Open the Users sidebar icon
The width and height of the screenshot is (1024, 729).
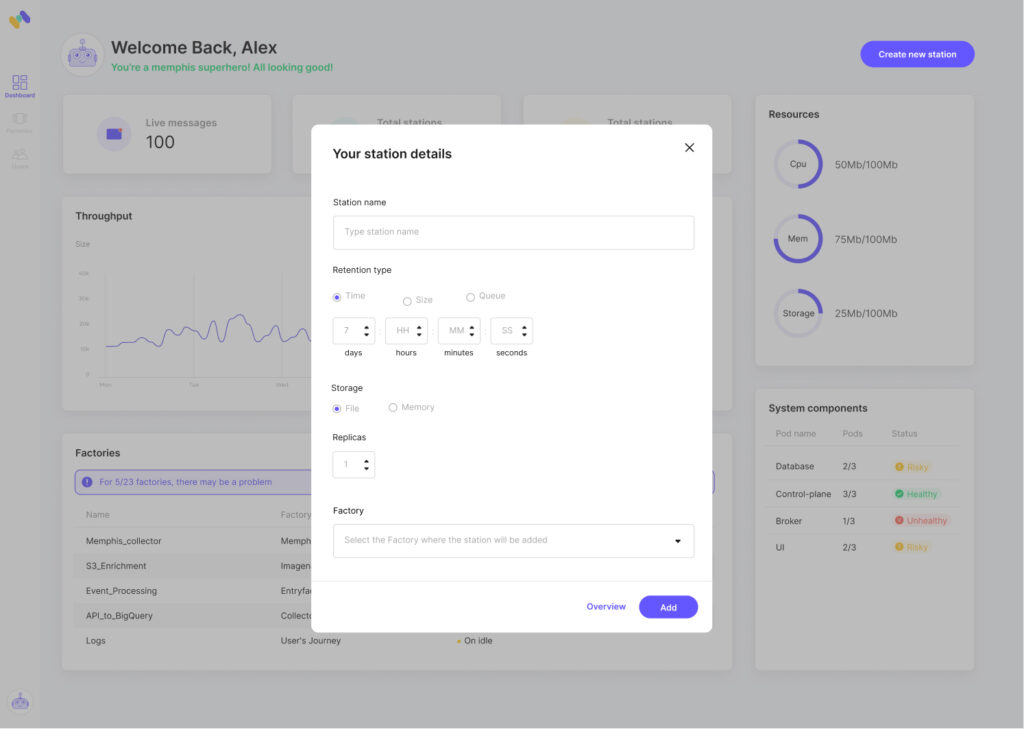pyautogui.click(x=20, y=158)
